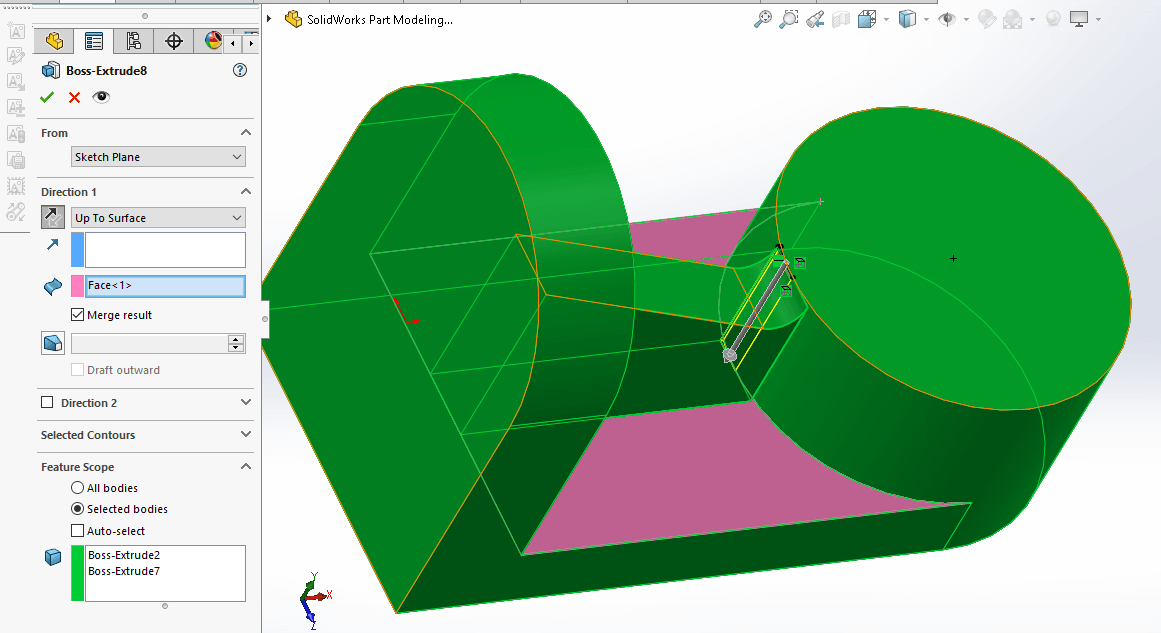The height and width of the screenshot is (633, 1161).
Task: Click the Previous View icon
Action: pos(815,19)
